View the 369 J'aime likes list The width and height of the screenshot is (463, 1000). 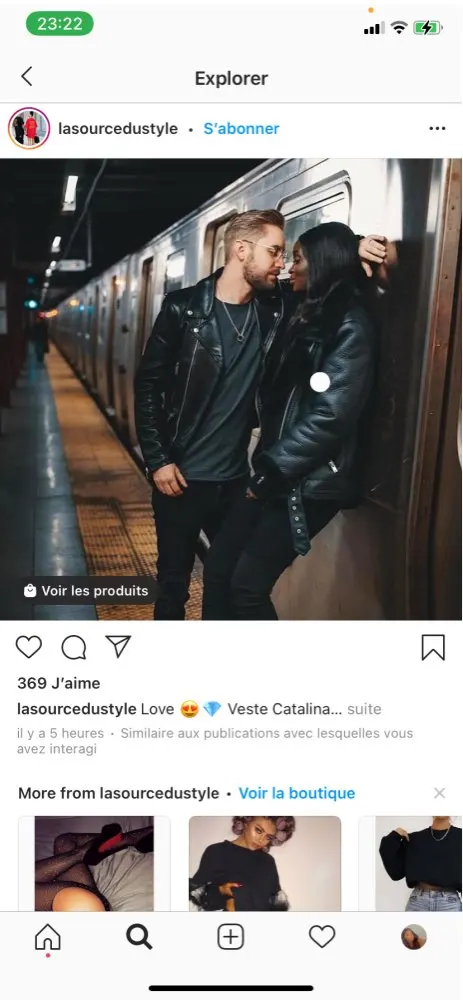(x=59, y=683)
